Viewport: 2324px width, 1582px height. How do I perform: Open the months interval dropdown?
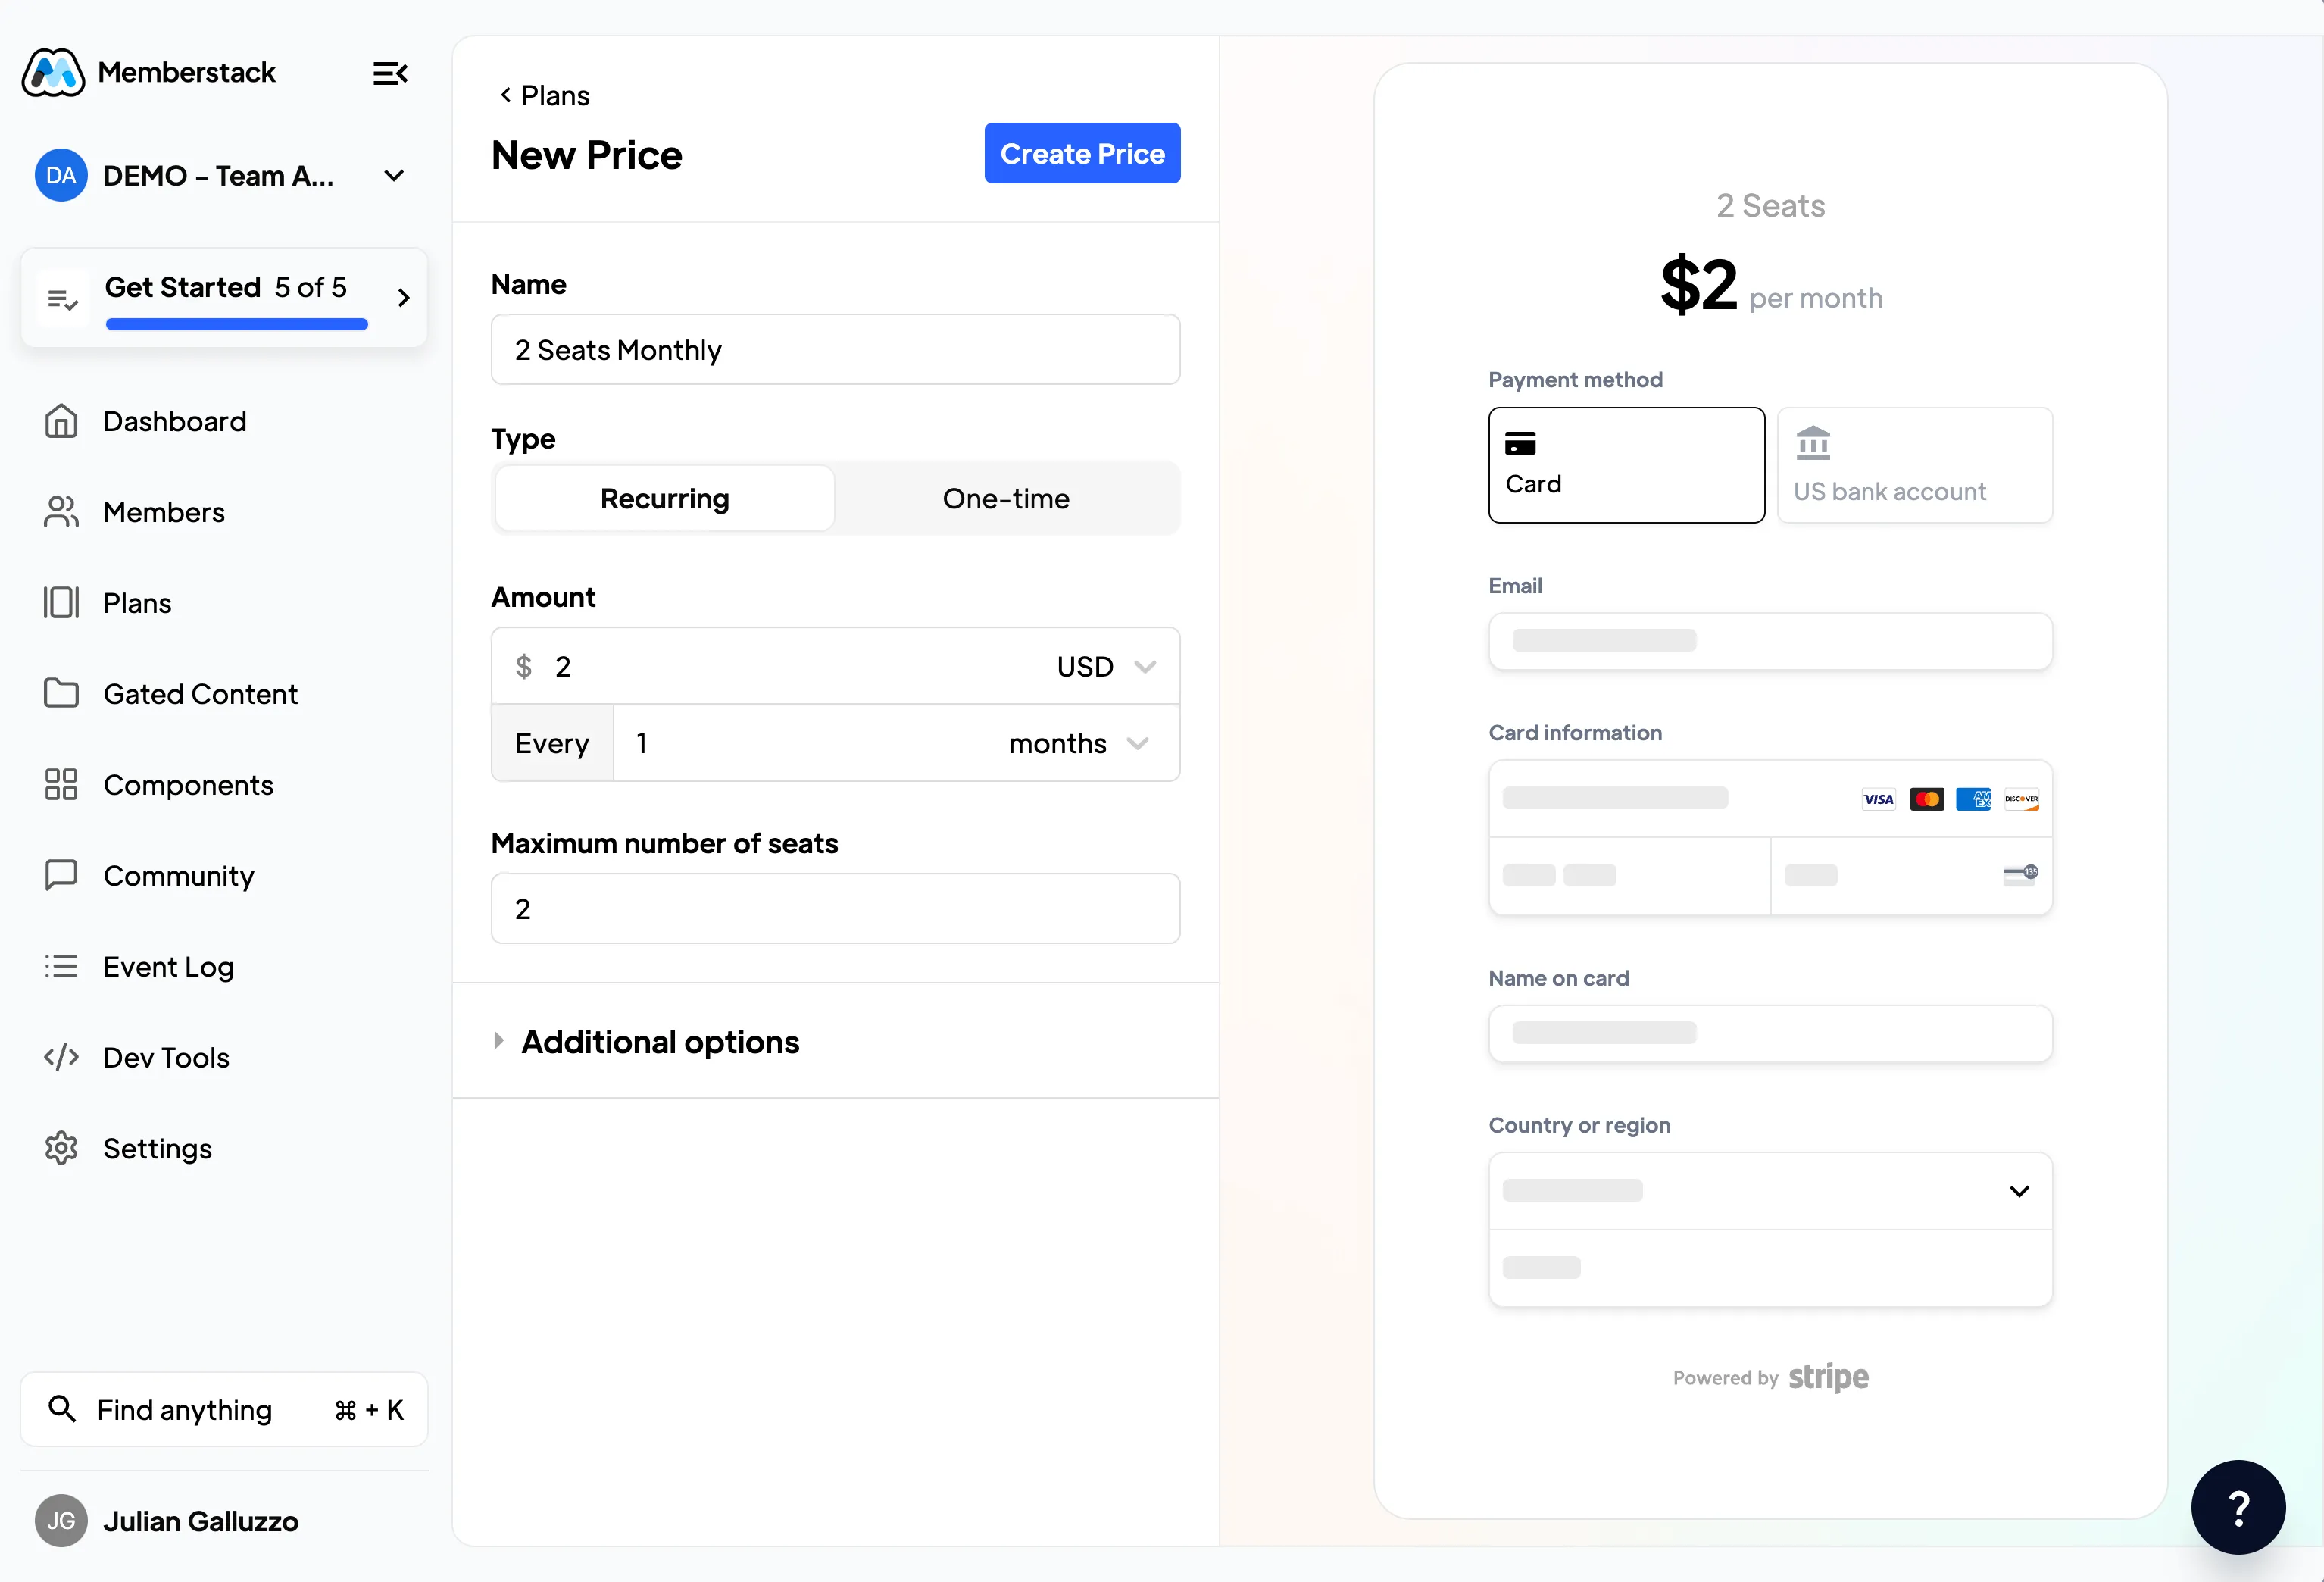(1077, 743)
